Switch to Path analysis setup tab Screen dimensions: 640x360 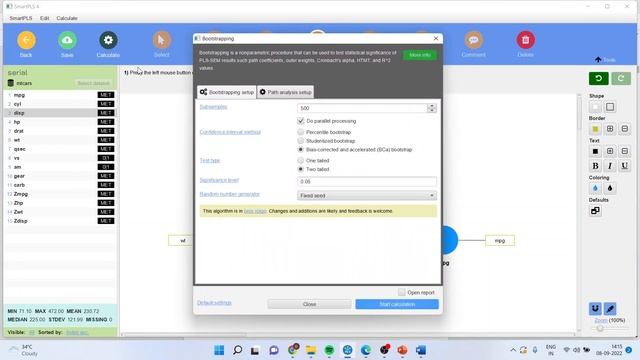pos(286,92)
